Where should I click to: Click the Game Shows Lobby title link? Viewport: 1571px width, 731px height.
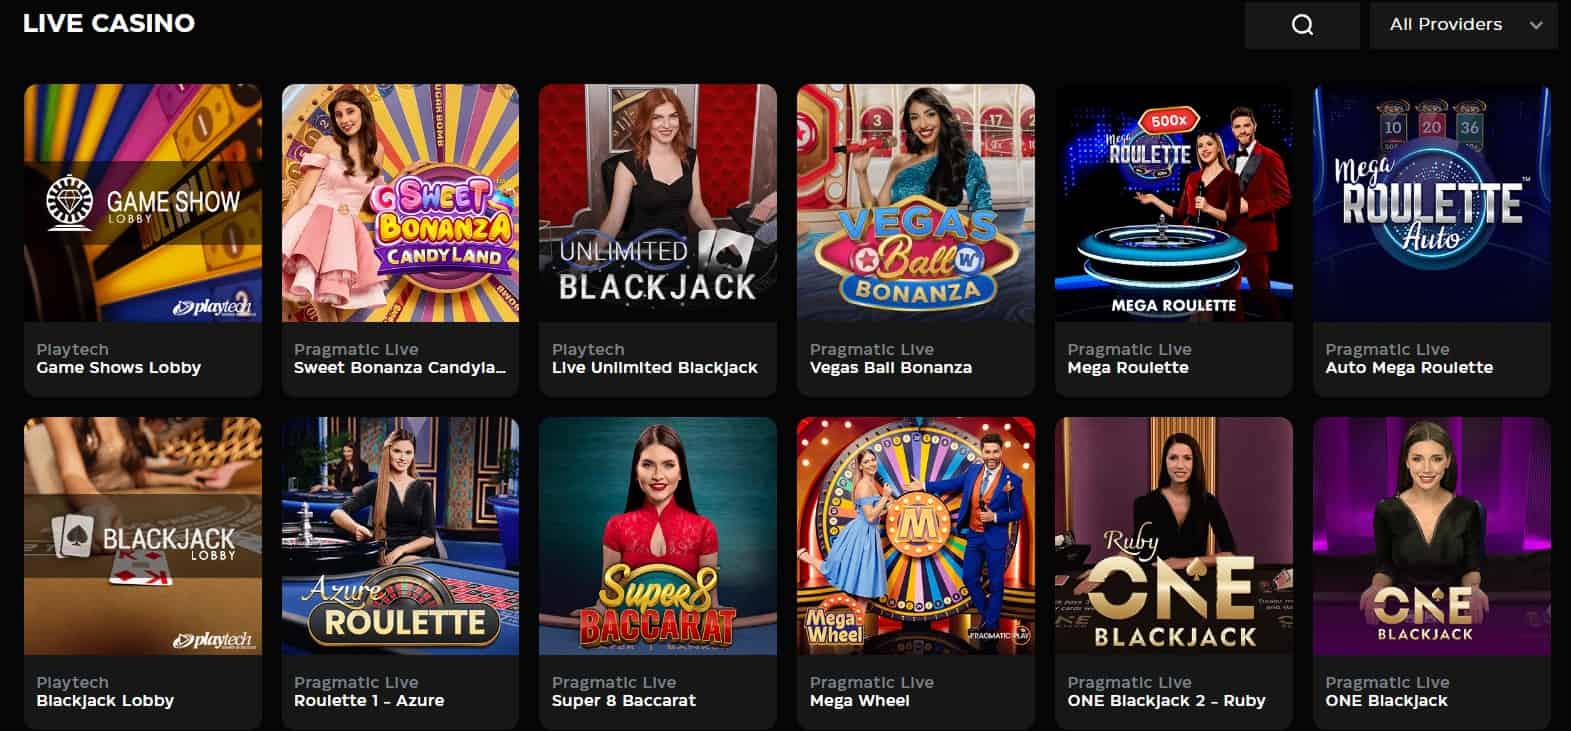coord(119,368)
